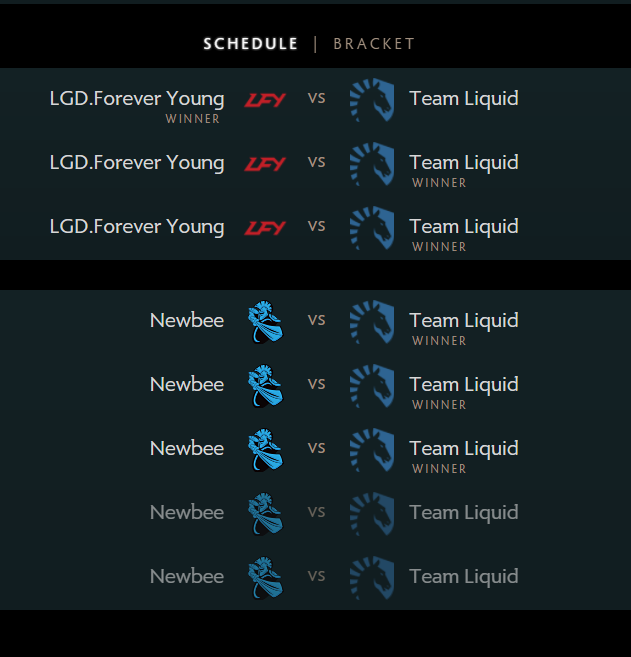Switch to the Bracket tab
The height and width of the screenshot is (657, 631).
tap(374, 44)
